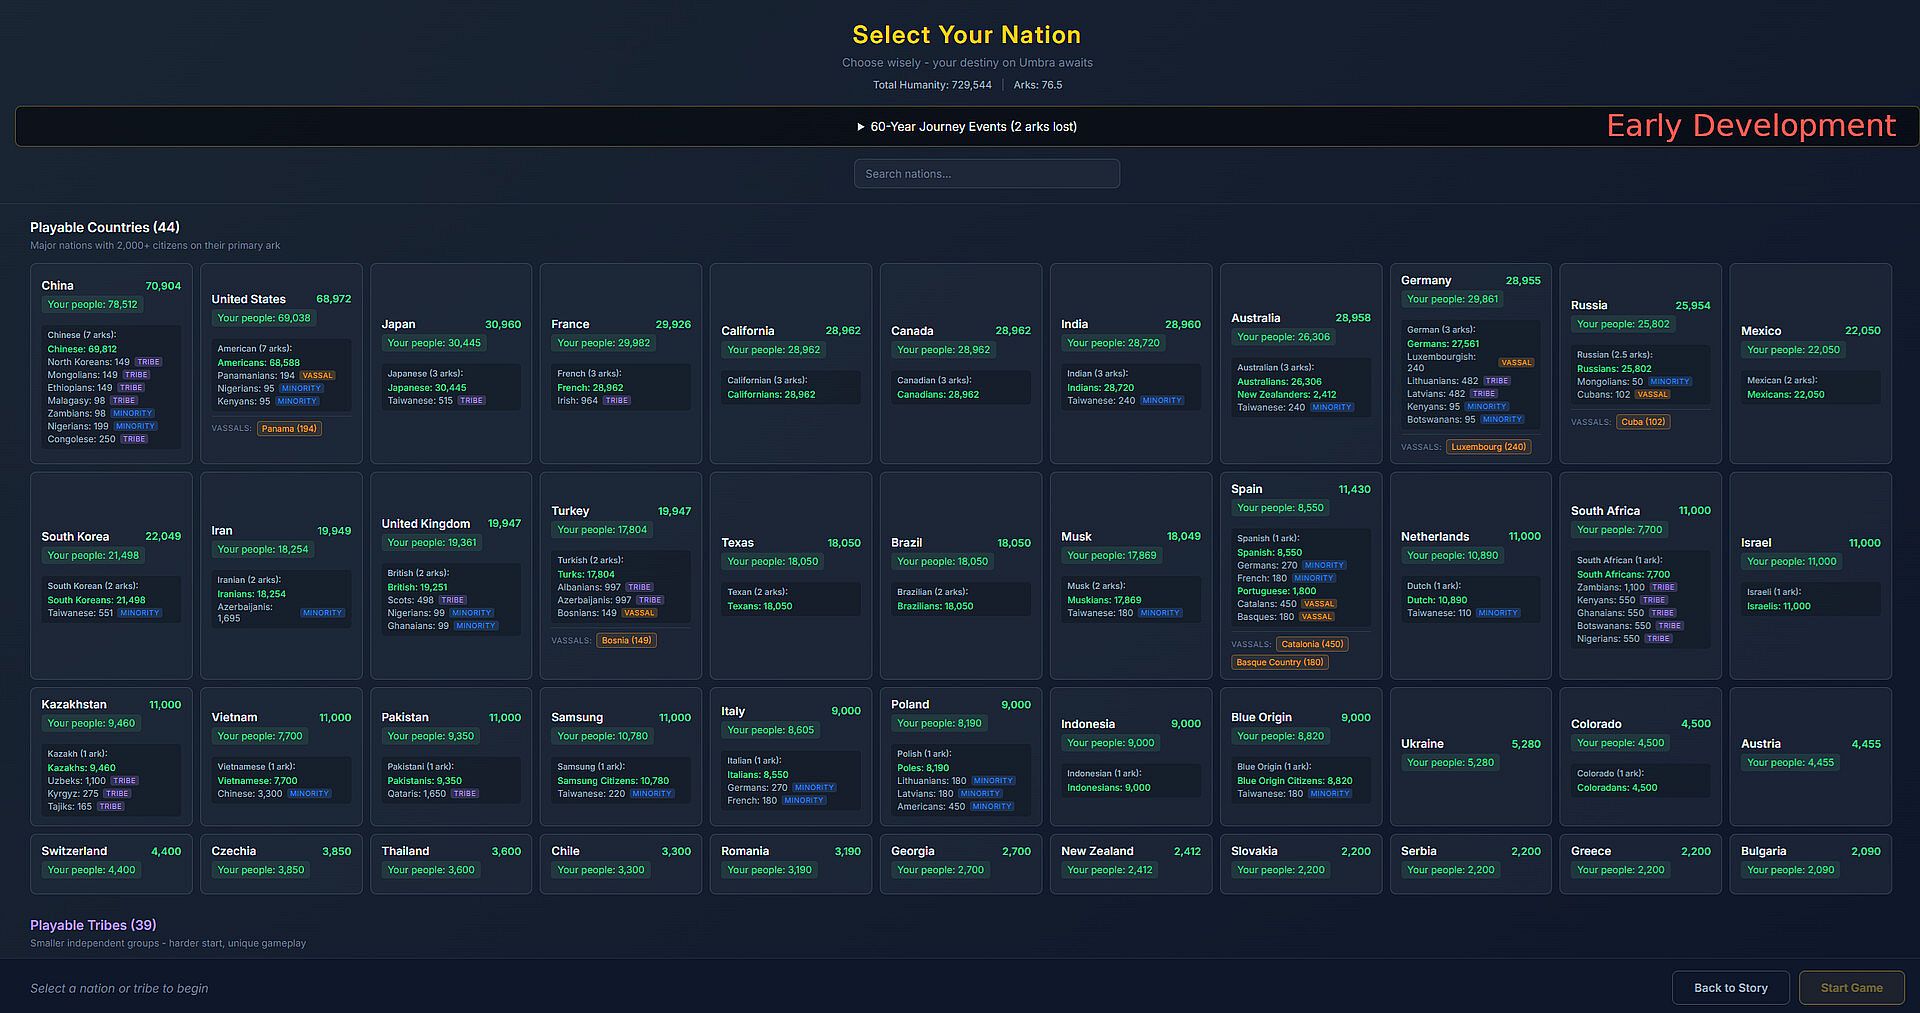The width and height of the screenshot is (1920, 1013).
Task: Click the Catalonia (450) vassal tag
Action: [x=1312, y=645]
